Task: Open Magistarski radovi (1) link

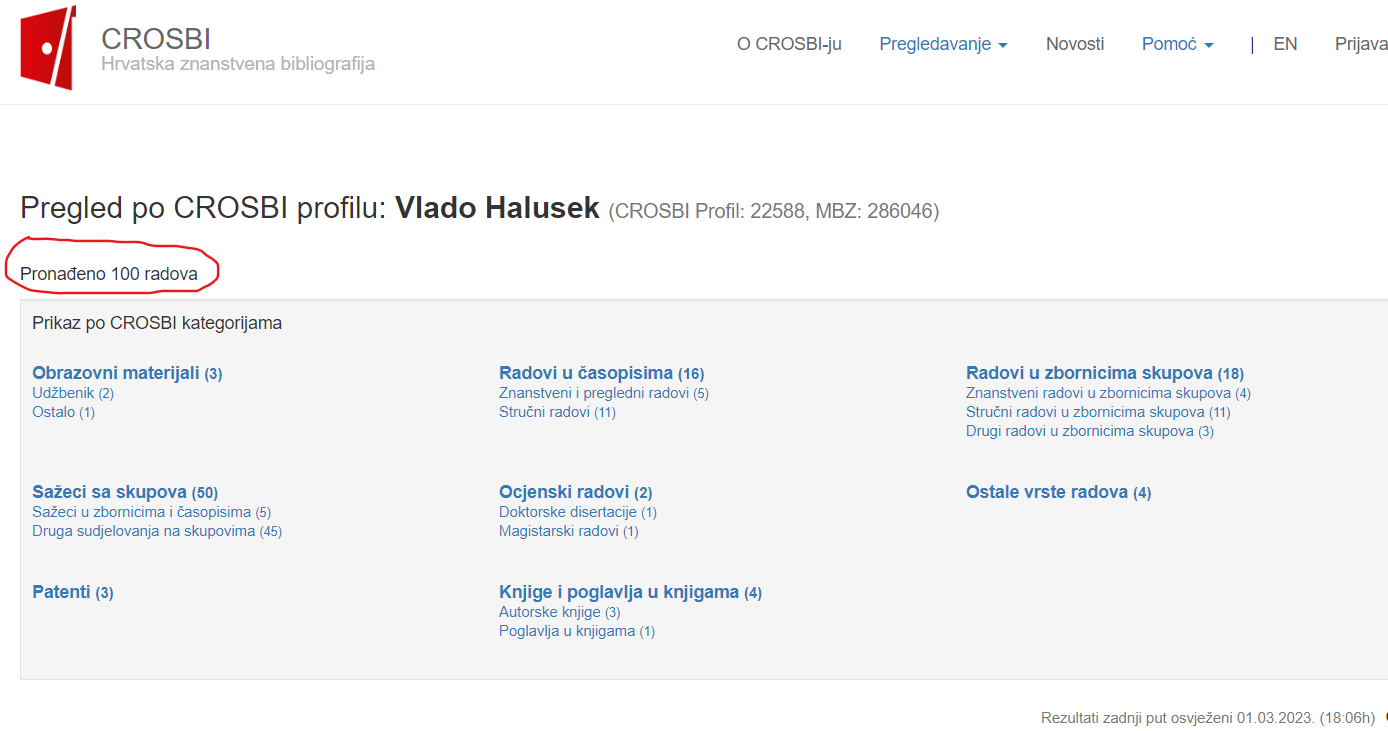Action: [568, 531]
